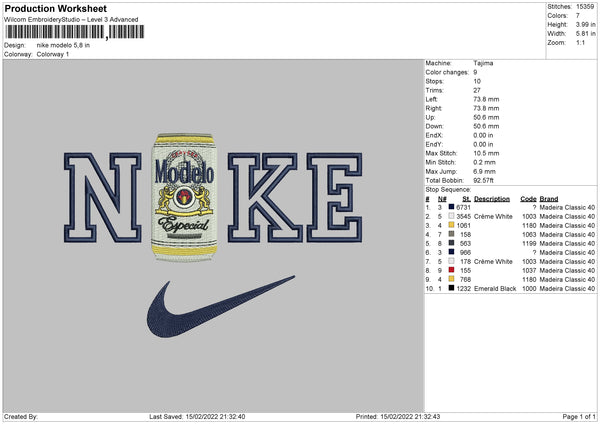Click the Description column header

pyautogui.click(x=492, y=199)
